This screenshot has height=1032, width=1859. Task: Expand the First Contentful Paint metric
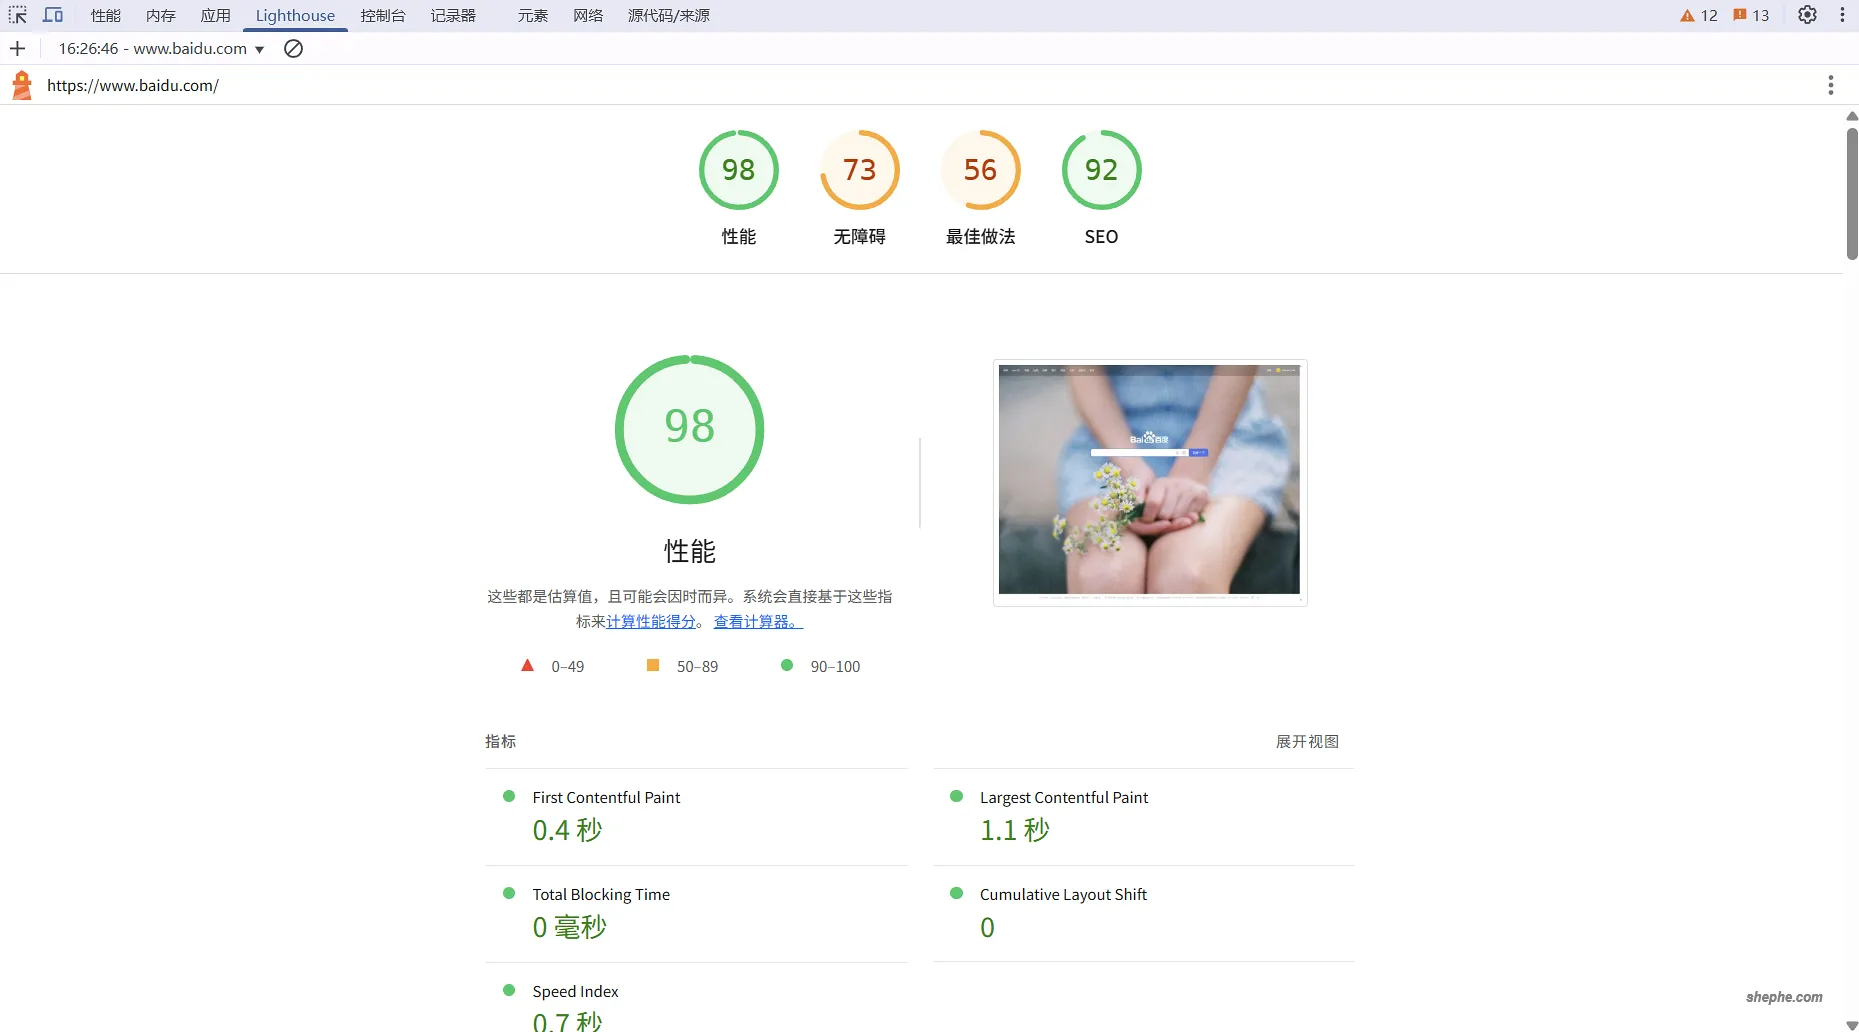click(606, 797)
